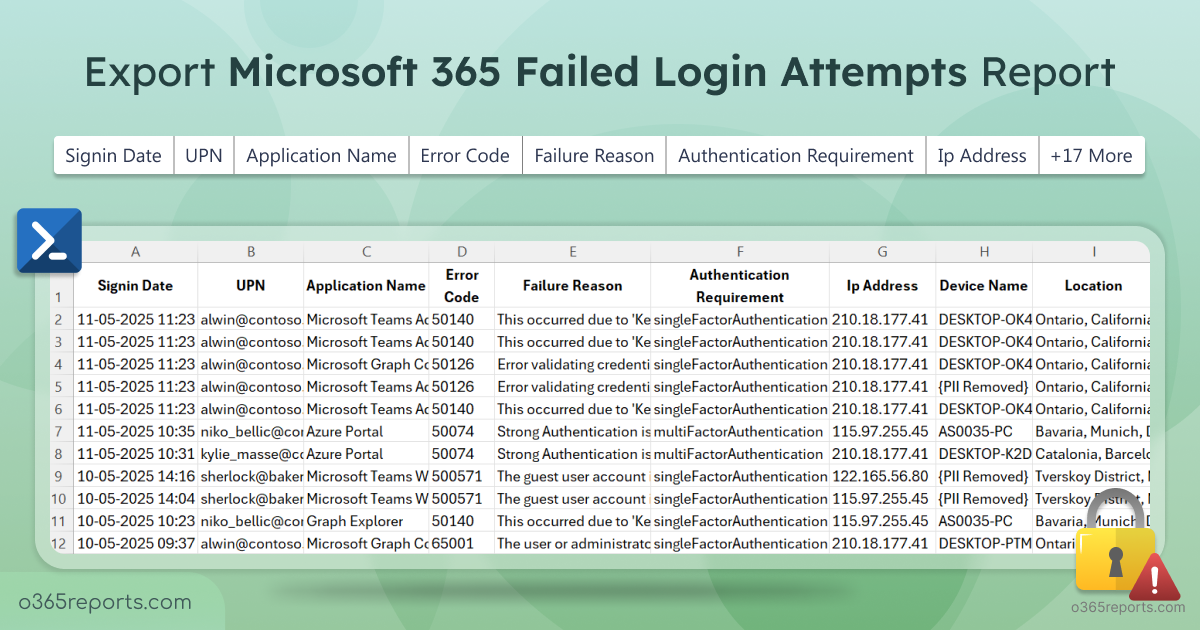Click the blue PowerShell icon

click(49, 241)
